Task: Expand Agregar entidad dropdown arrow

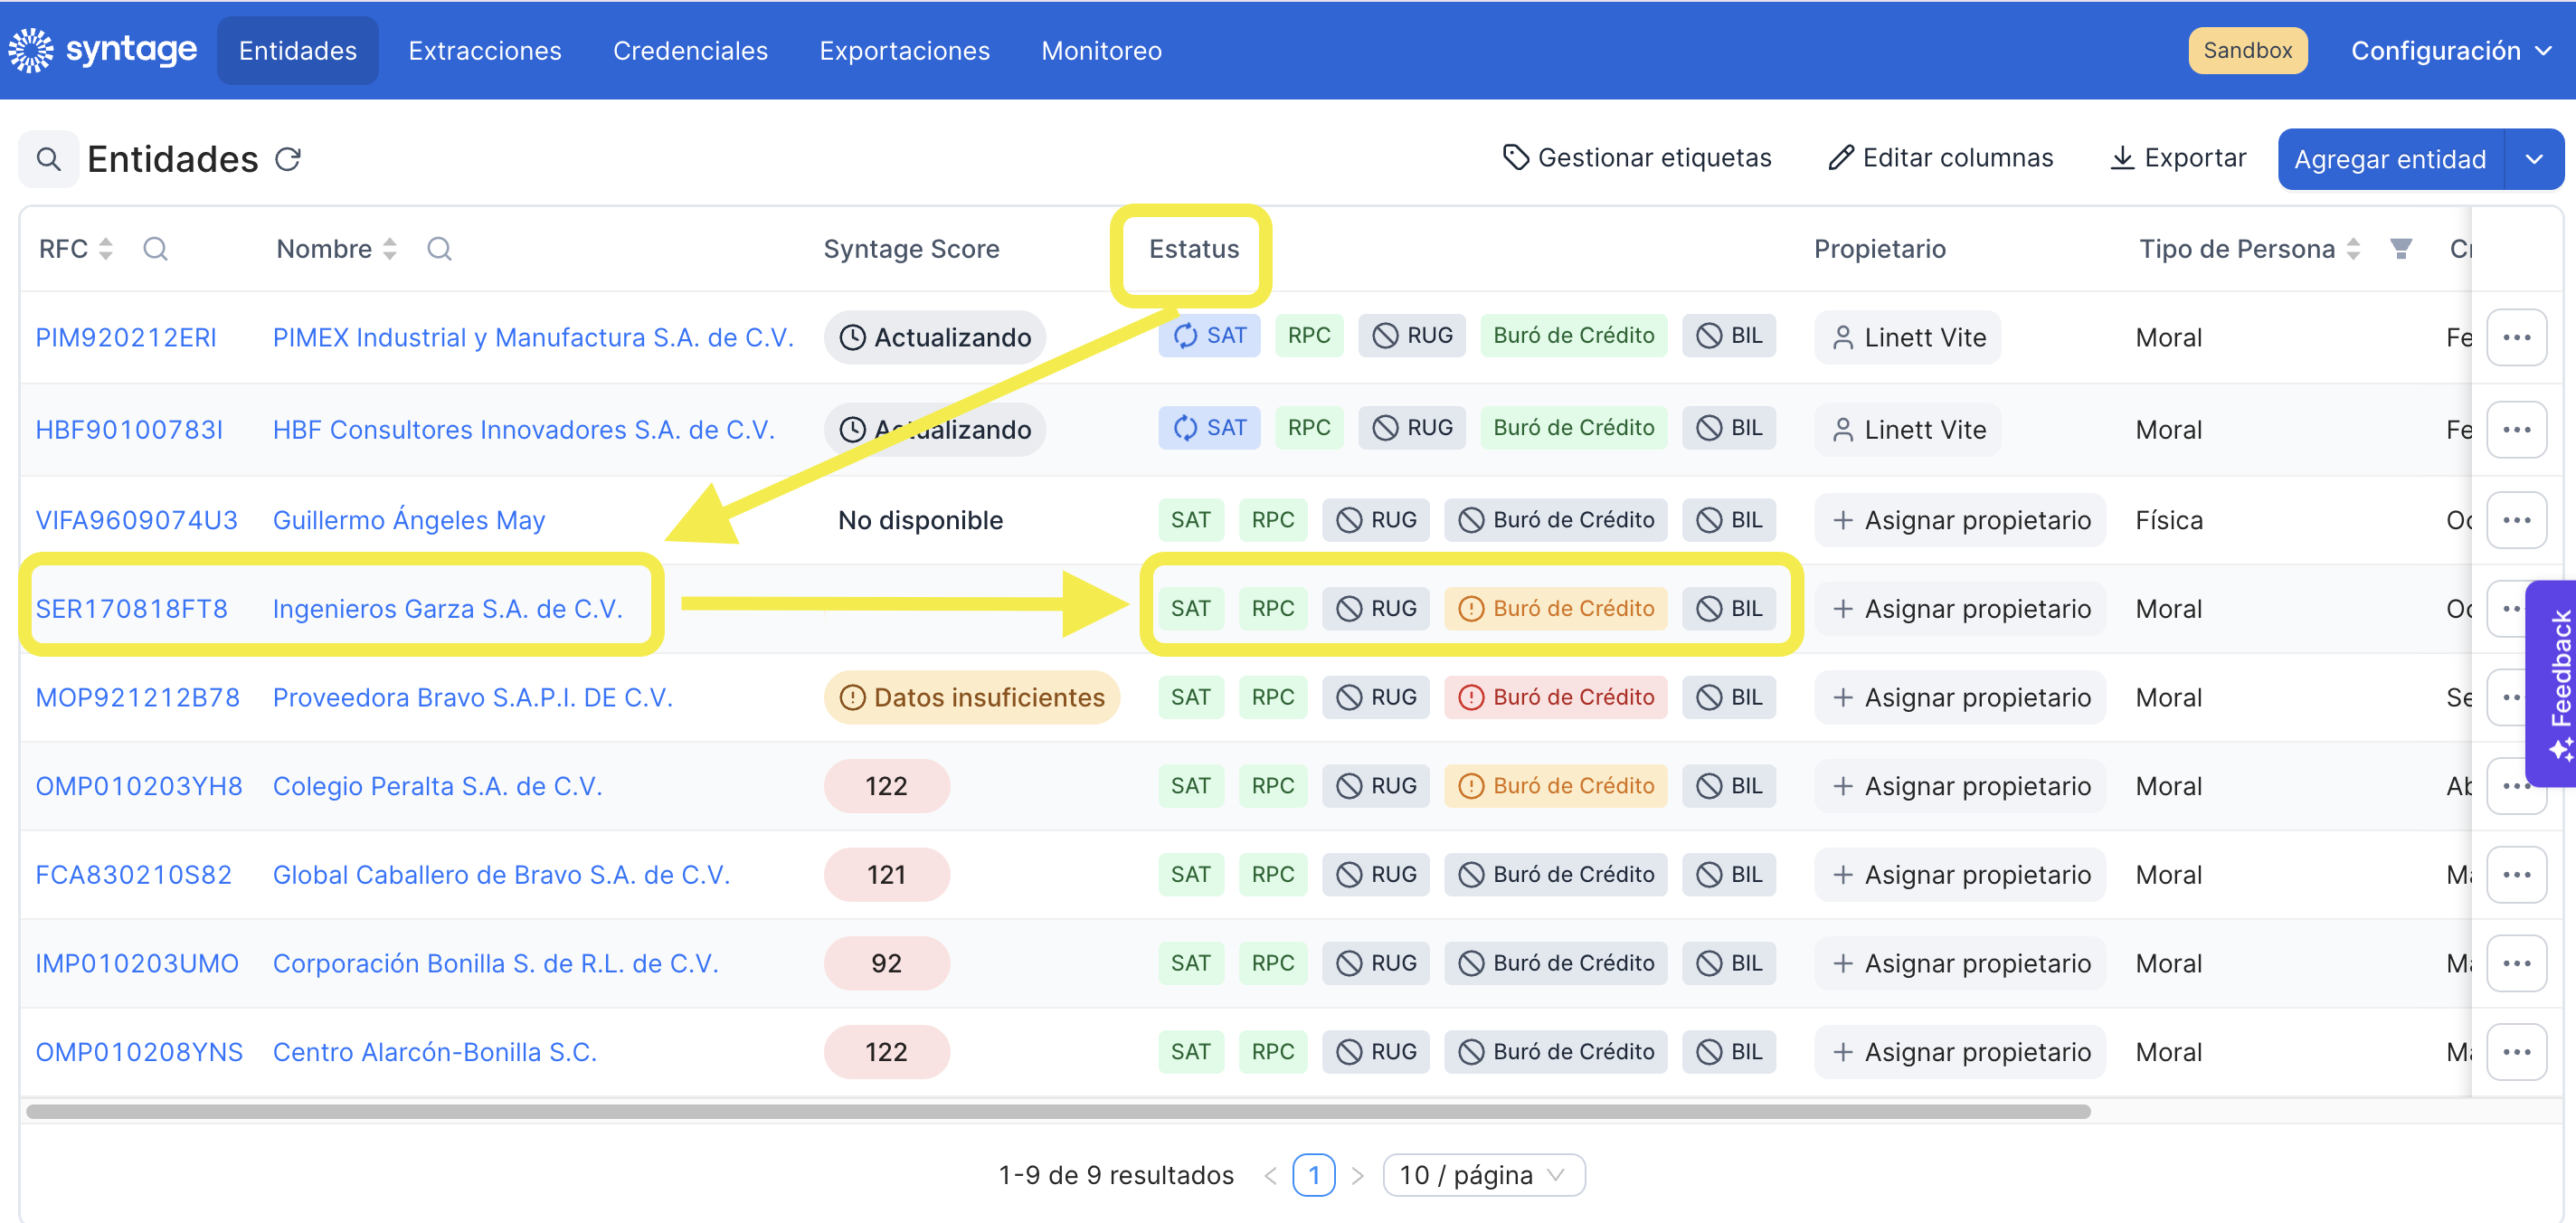Action: point(2534,159)
